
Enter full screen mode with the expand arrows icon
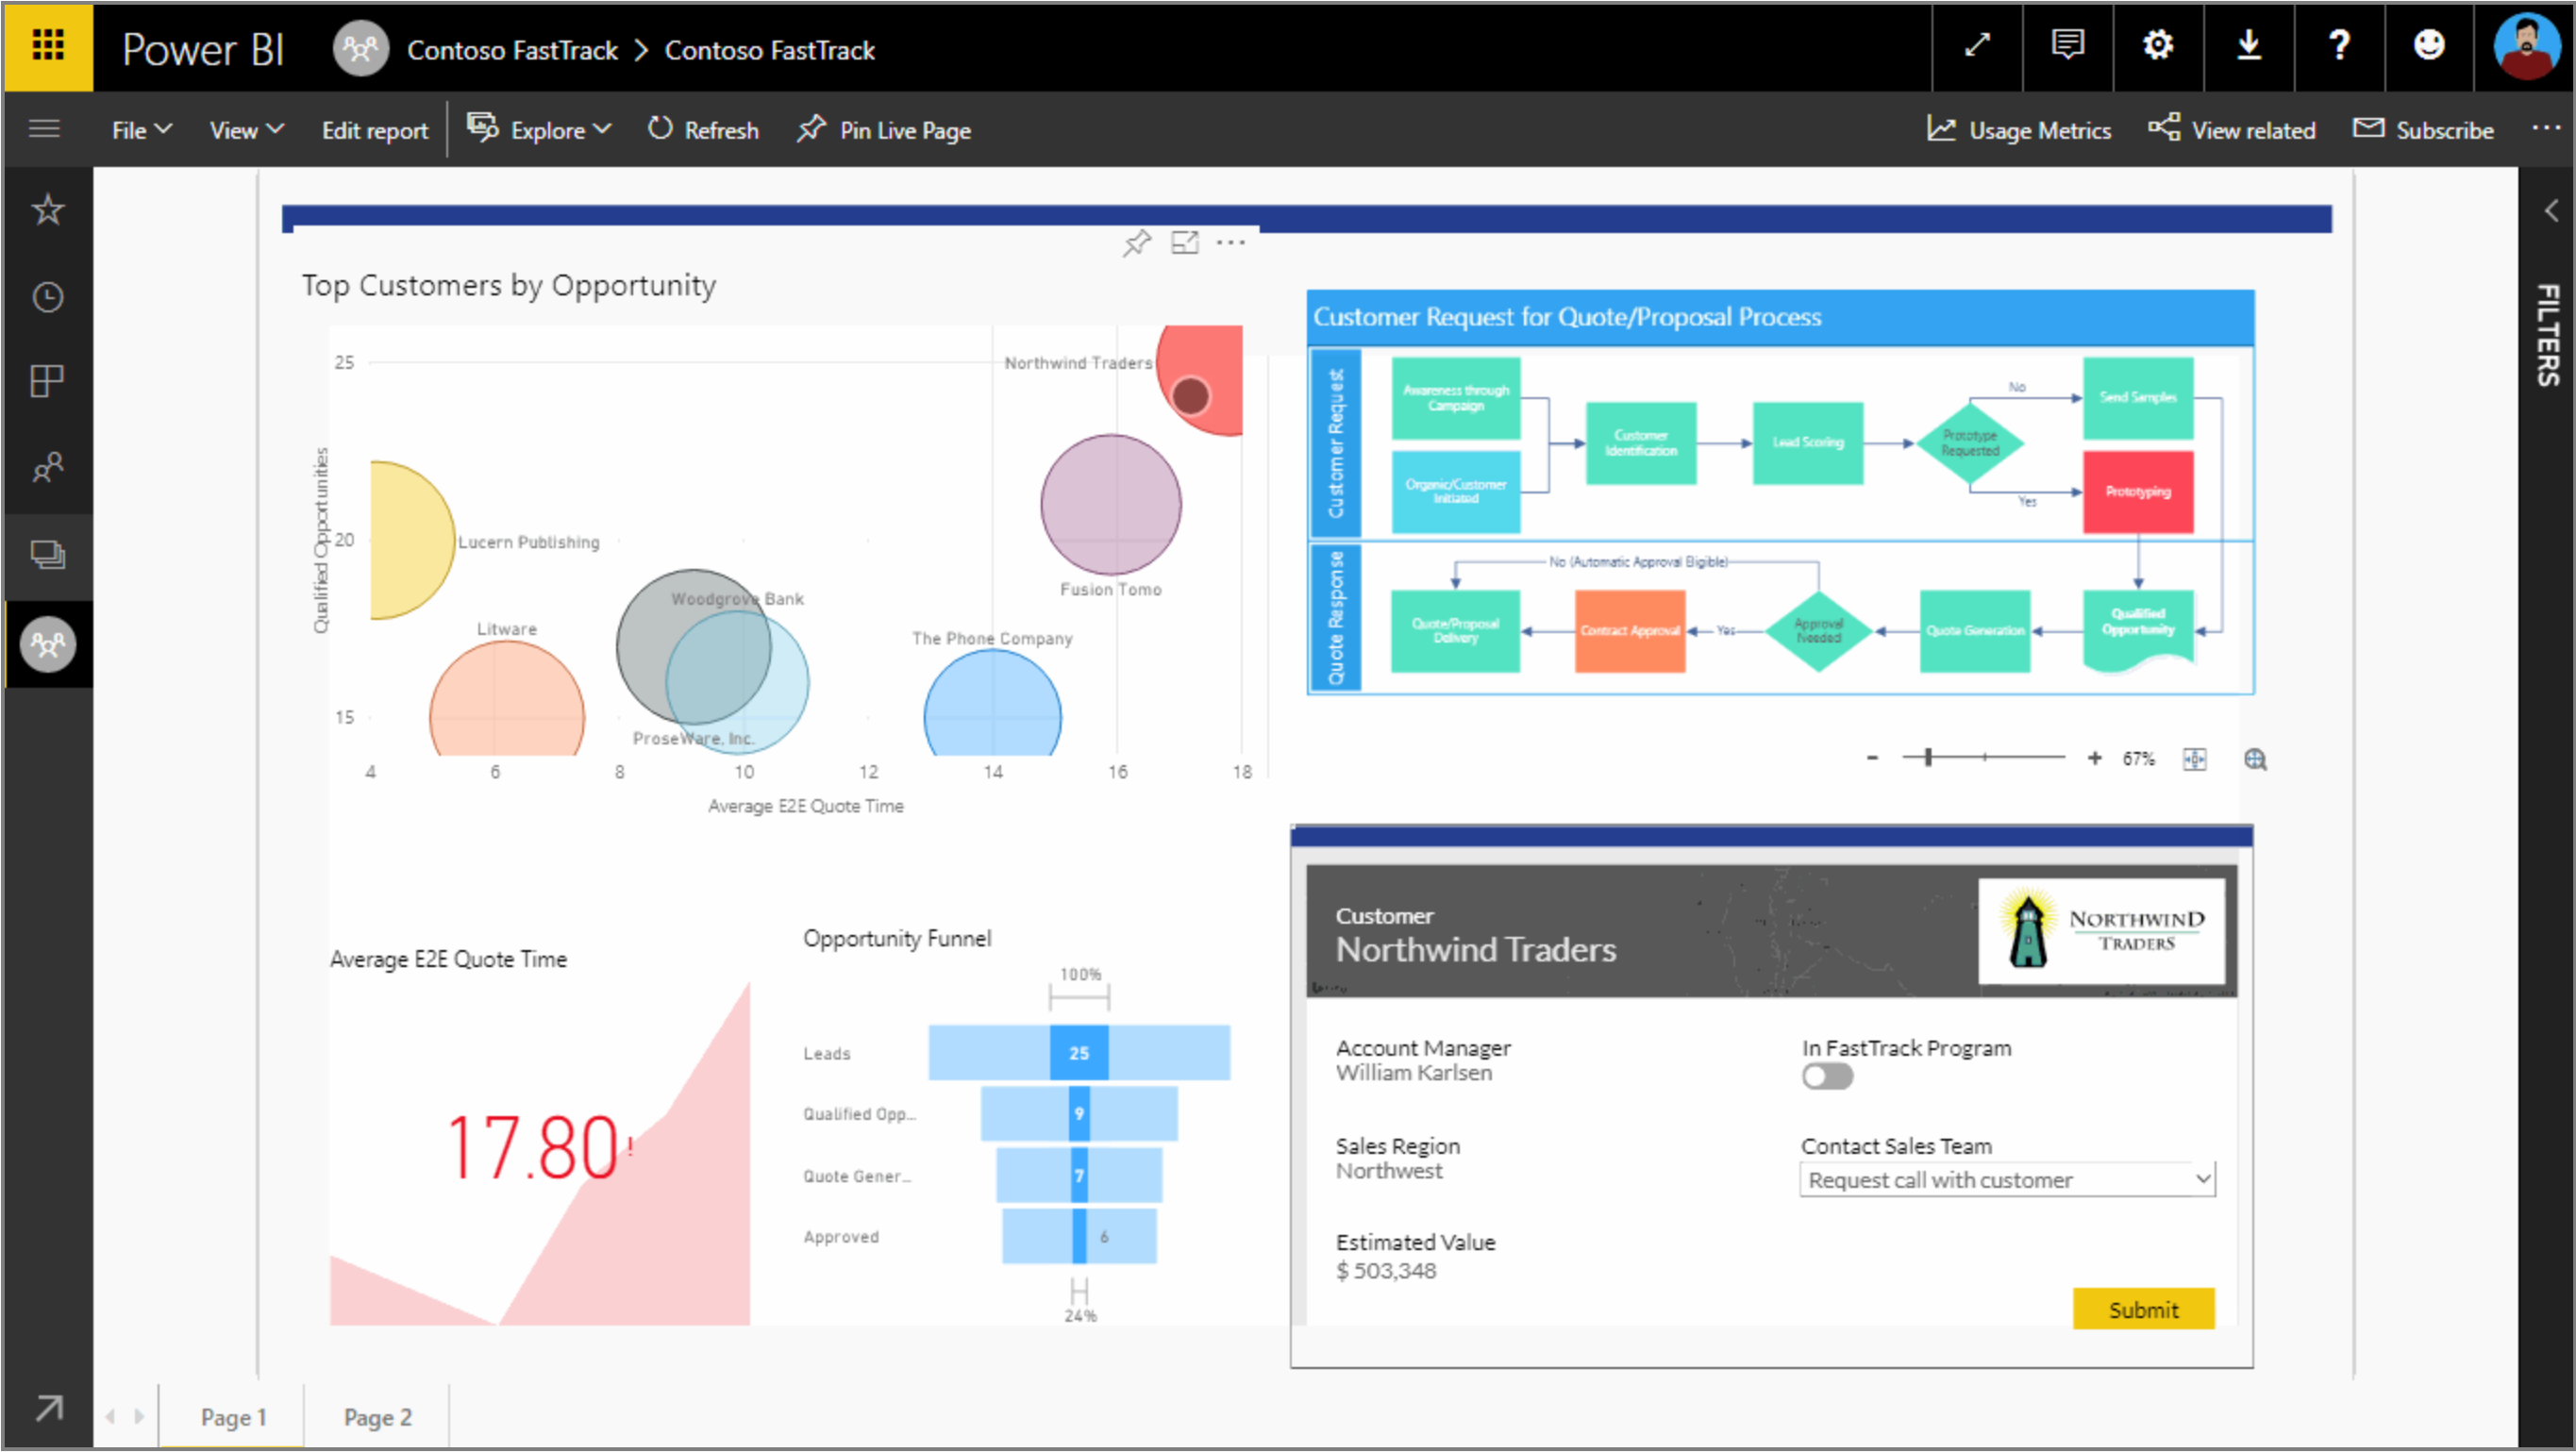[x=1977, y=46]
